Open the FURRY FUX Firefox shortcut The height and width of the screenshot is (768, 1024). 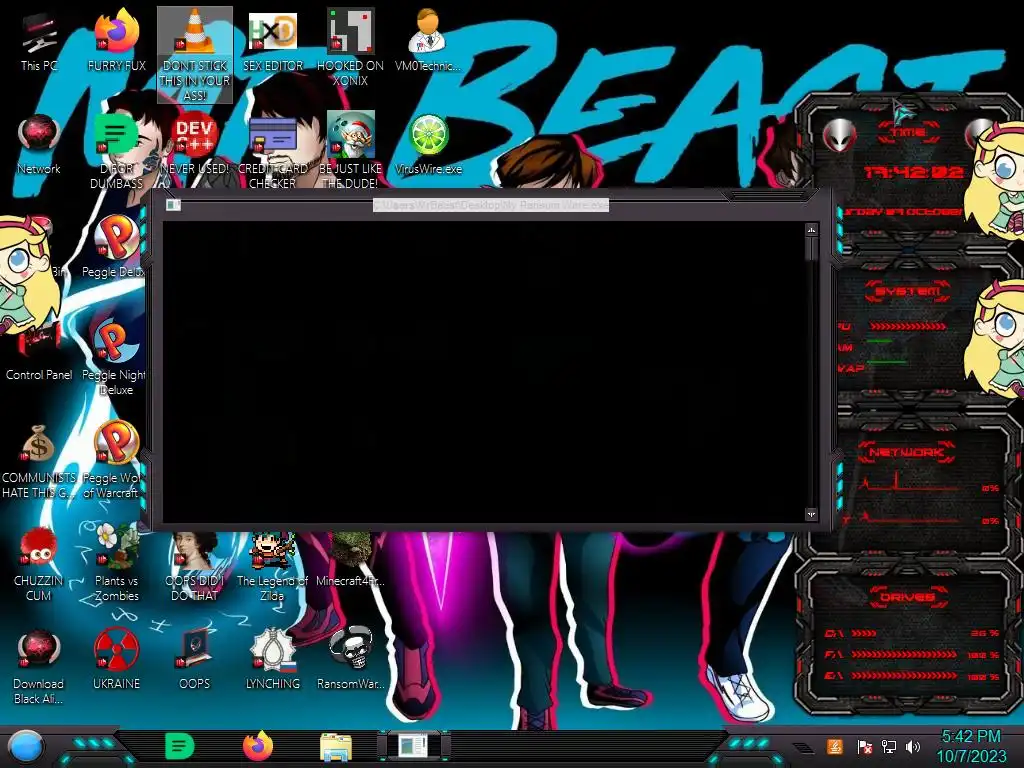116,40
